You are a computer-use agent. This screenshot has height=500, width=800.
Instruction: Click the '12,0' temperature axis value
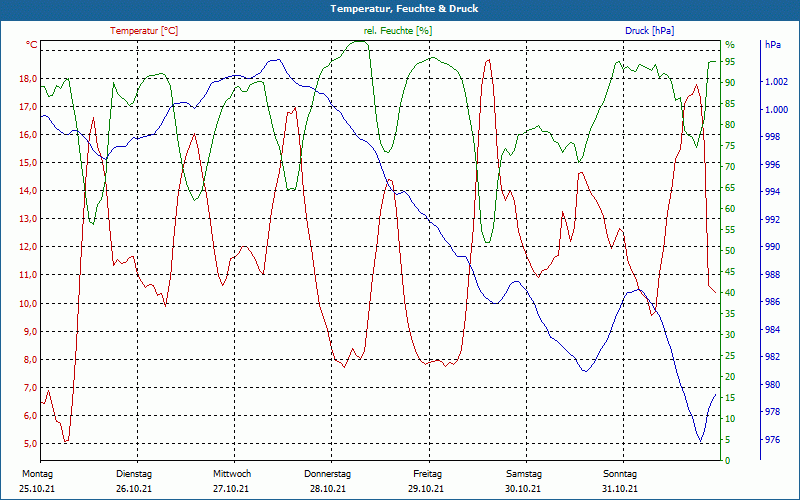tap(29, 247)
